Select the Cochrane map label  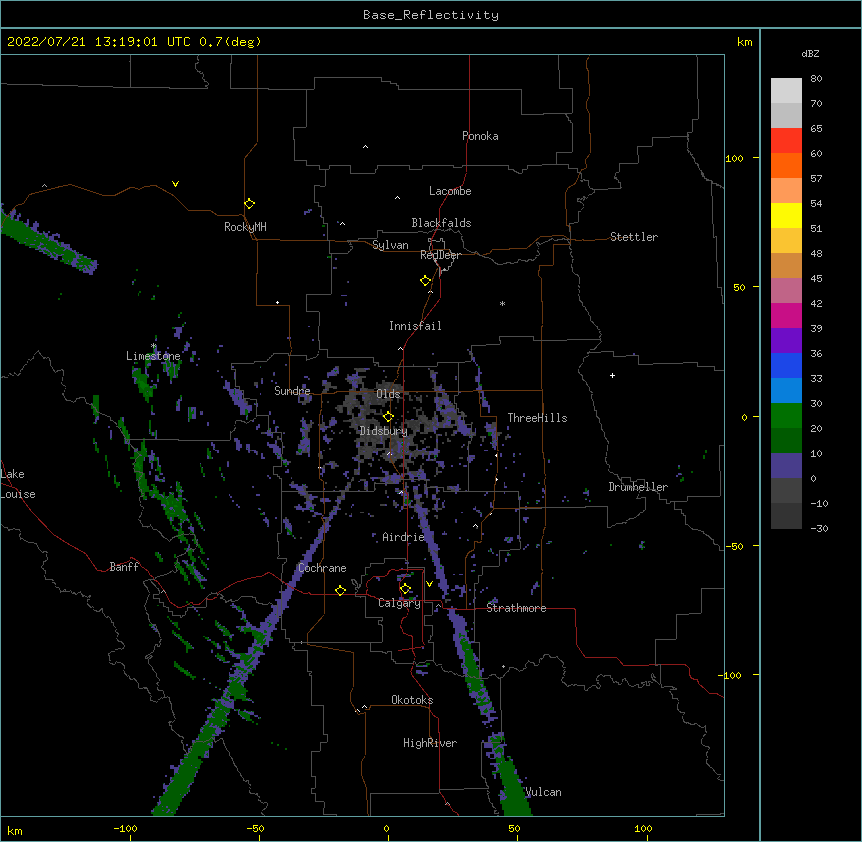click(322, 568)
